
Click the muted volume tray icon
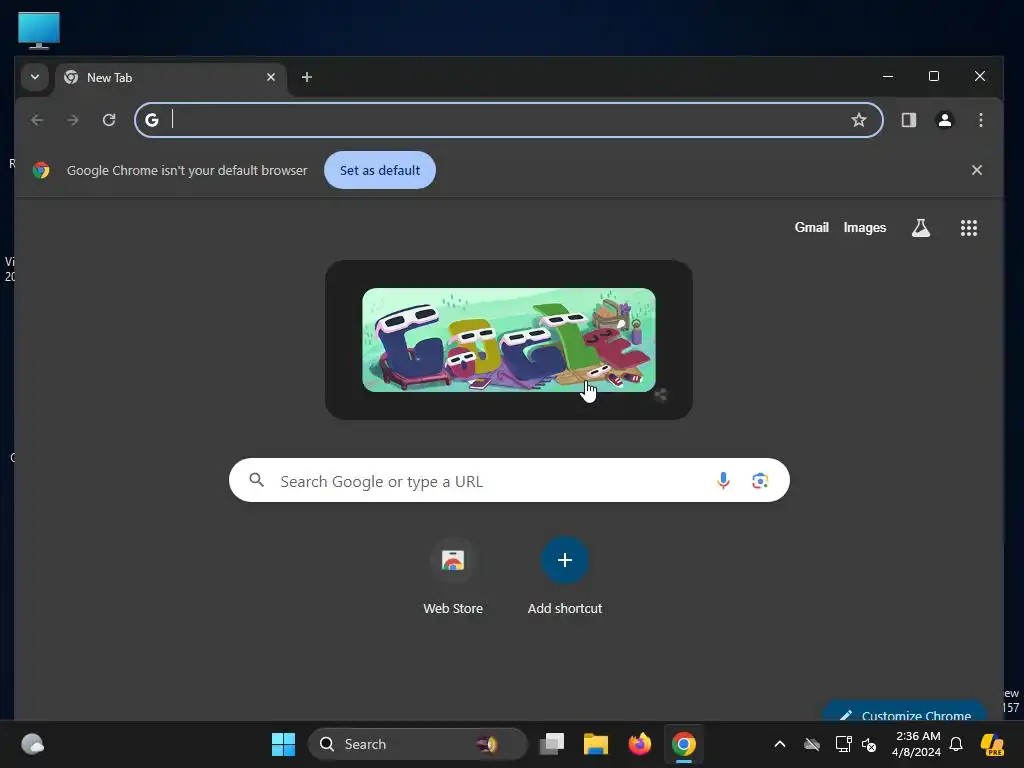(x=869, y=744)
